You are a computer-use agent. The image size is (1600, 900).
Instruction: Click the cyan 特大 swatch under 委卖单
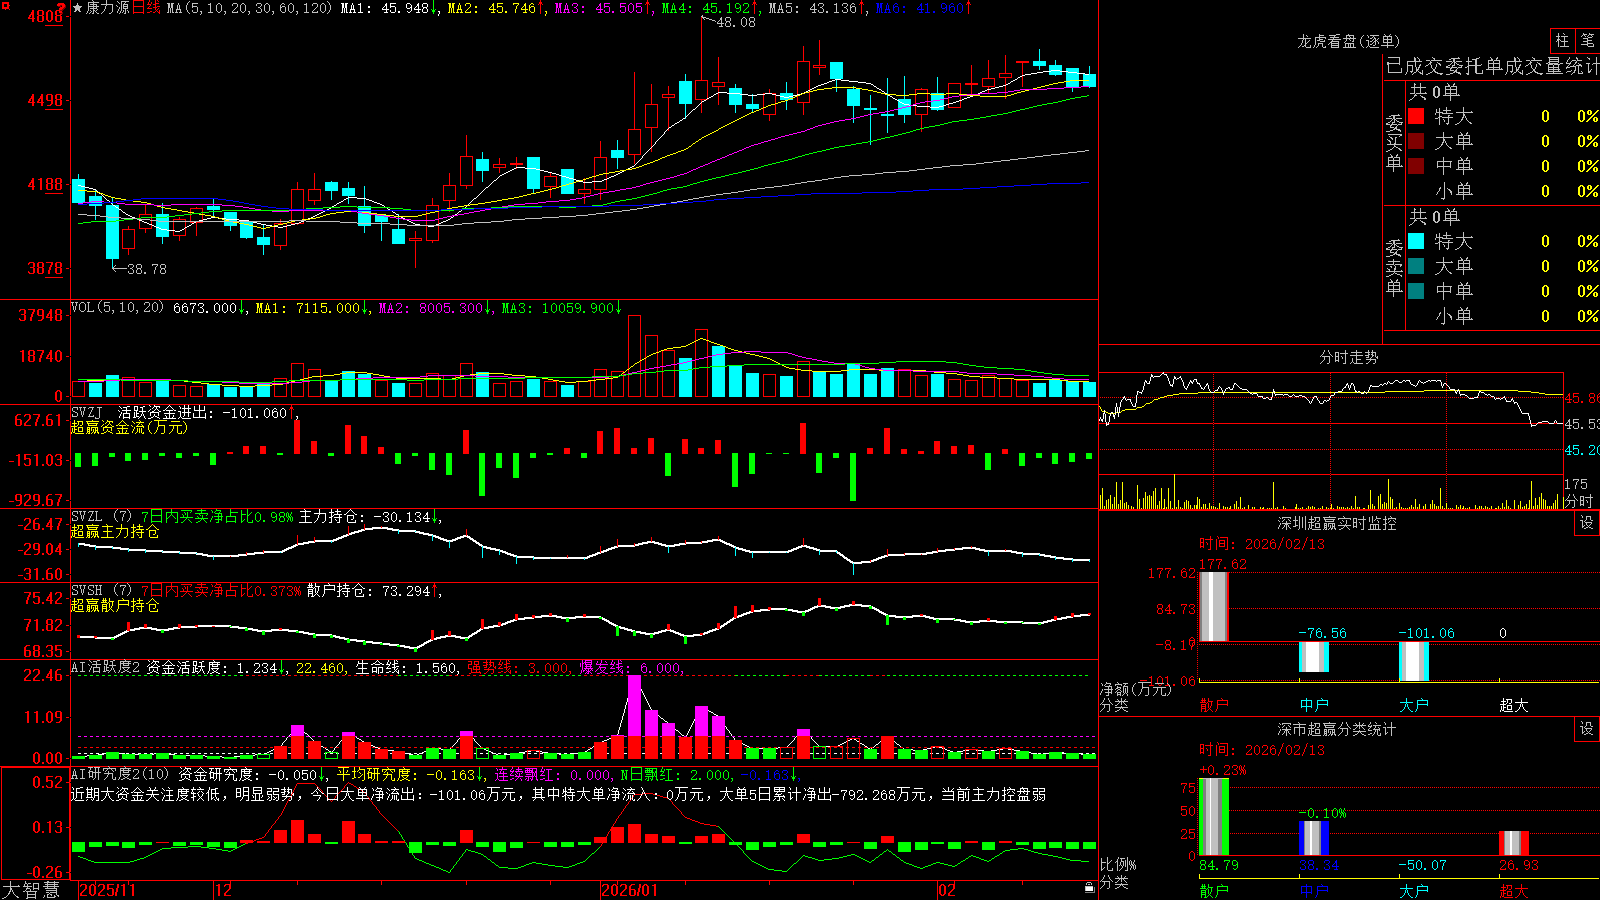1416,241
